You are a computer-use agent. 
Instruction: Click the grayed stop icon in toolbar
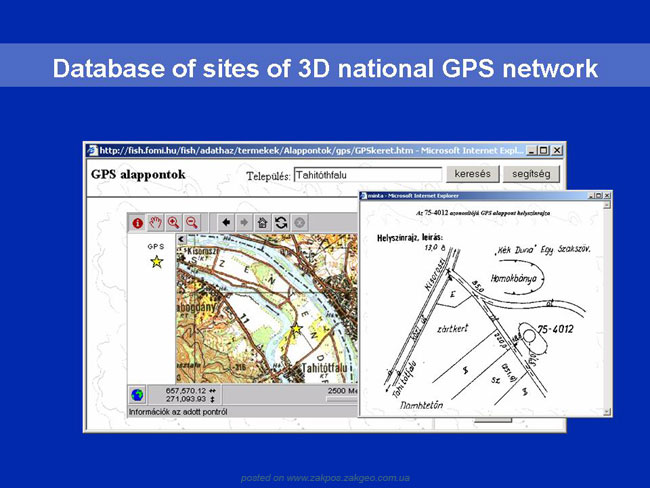tap(299, 223)
